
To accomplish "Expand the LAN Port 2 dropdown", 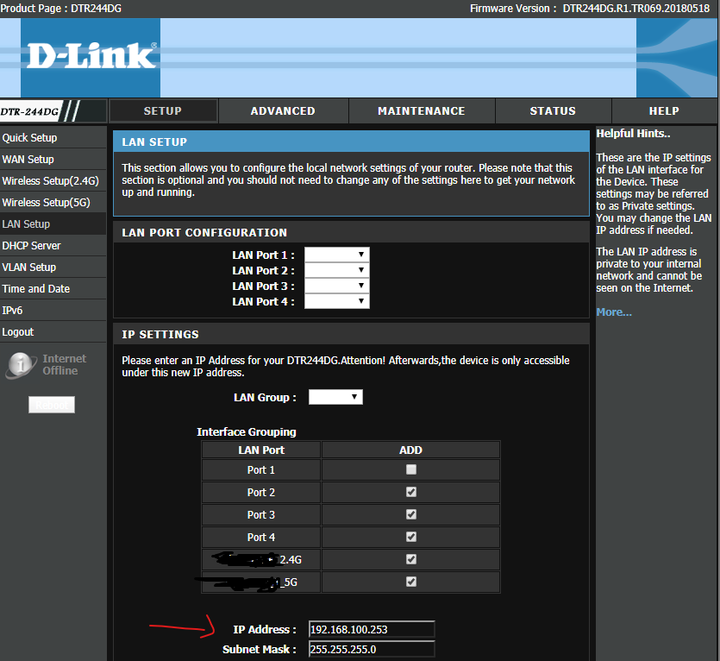I will (x=337, y=270).
